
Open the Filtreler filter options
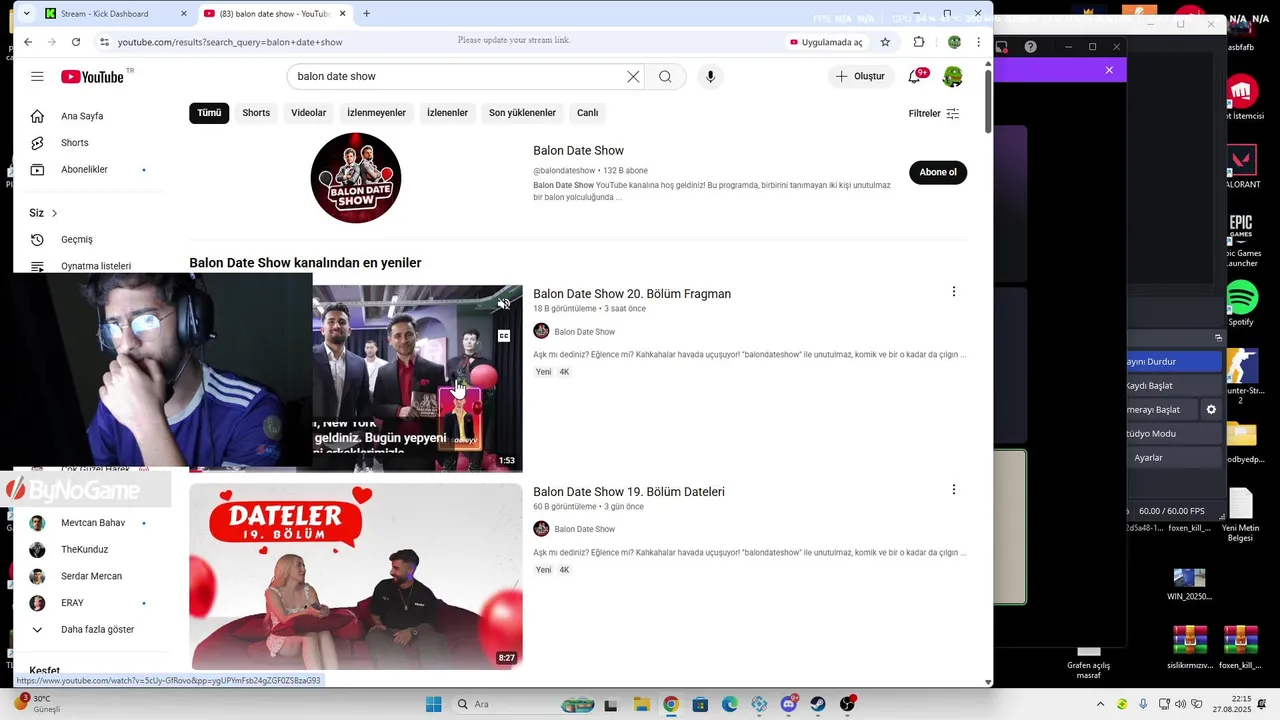934,114
